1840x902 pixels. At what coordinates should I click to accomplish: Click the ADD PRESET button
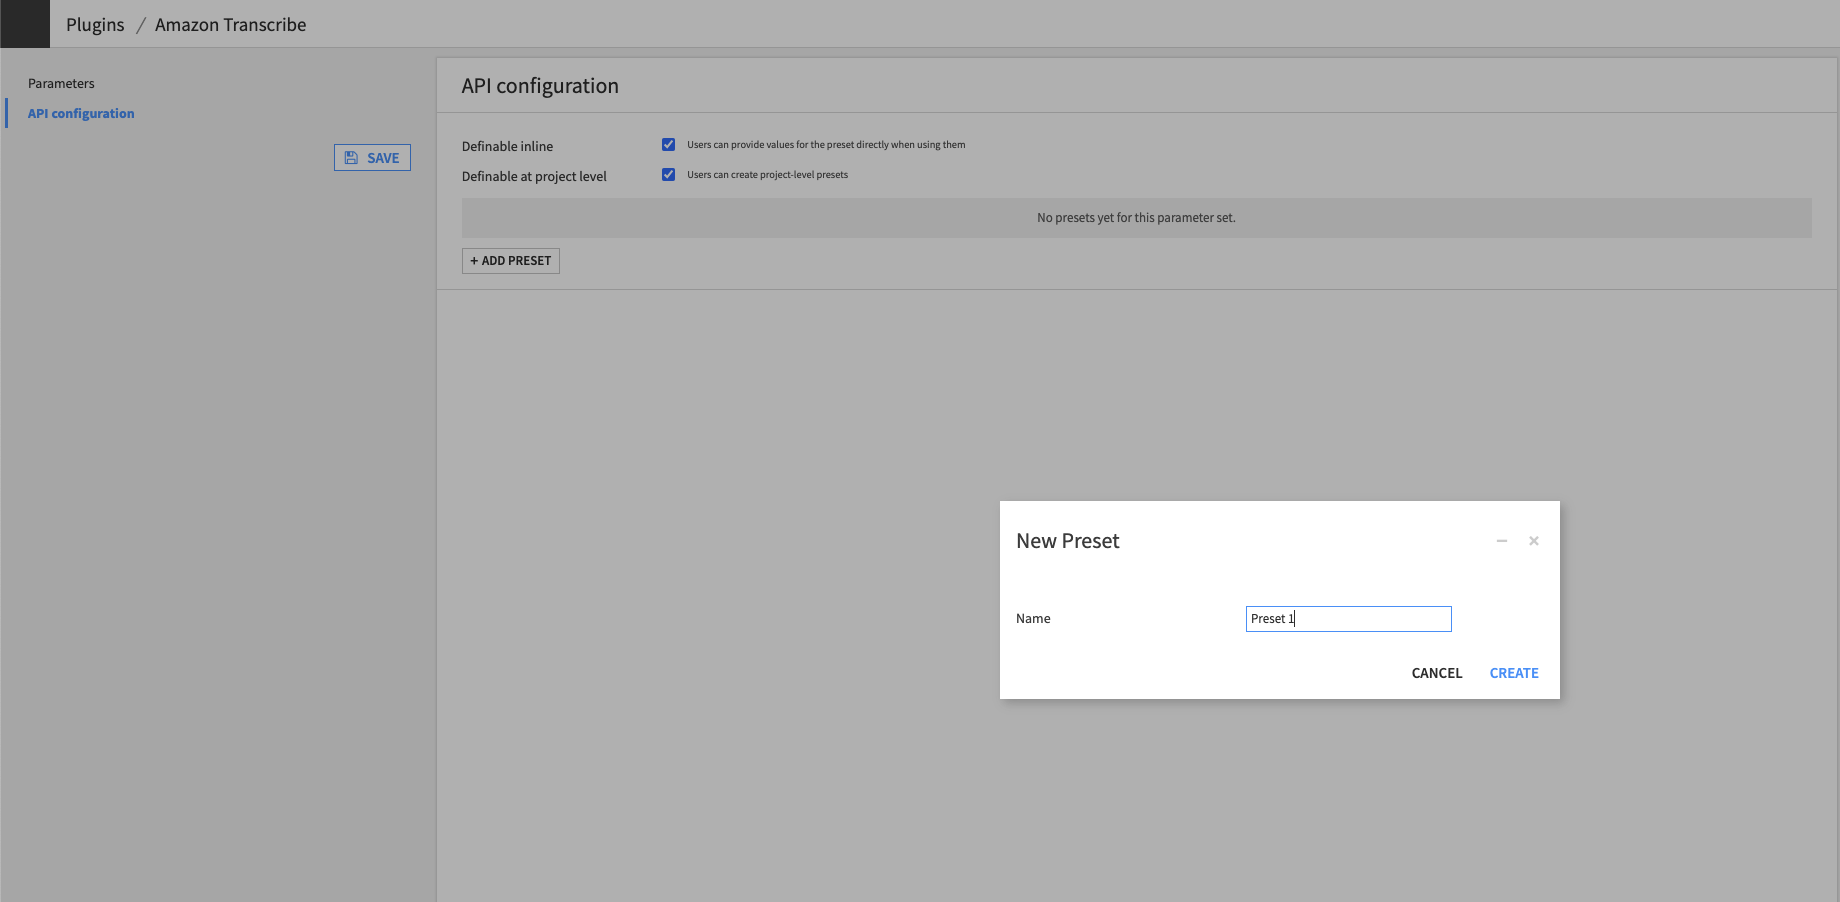pos(510,260)
